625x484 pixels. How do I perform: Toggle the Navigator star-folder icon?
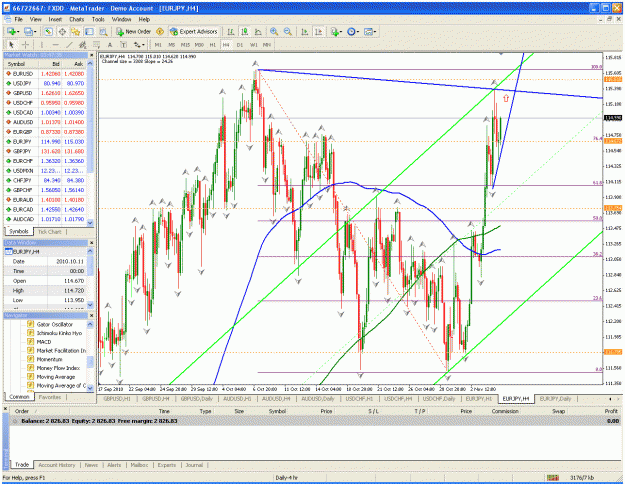pos(75,31)
